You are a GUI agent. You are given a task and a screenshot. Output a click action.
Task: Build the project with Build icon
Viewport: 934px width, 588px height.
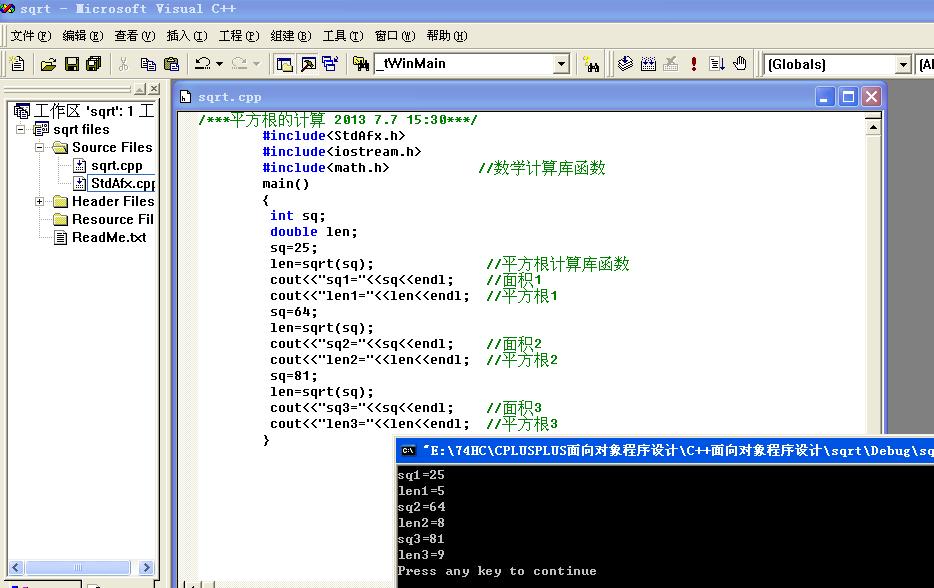pos(648,64)
